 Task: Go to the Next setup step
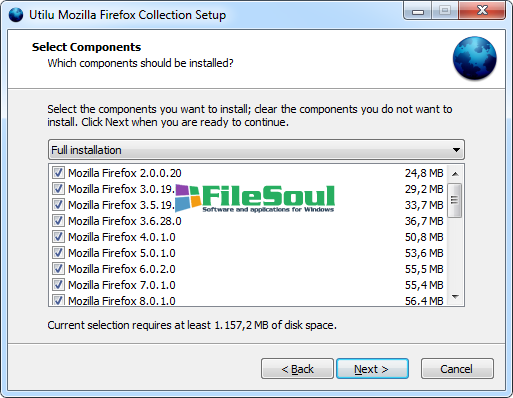coord(372,369)
